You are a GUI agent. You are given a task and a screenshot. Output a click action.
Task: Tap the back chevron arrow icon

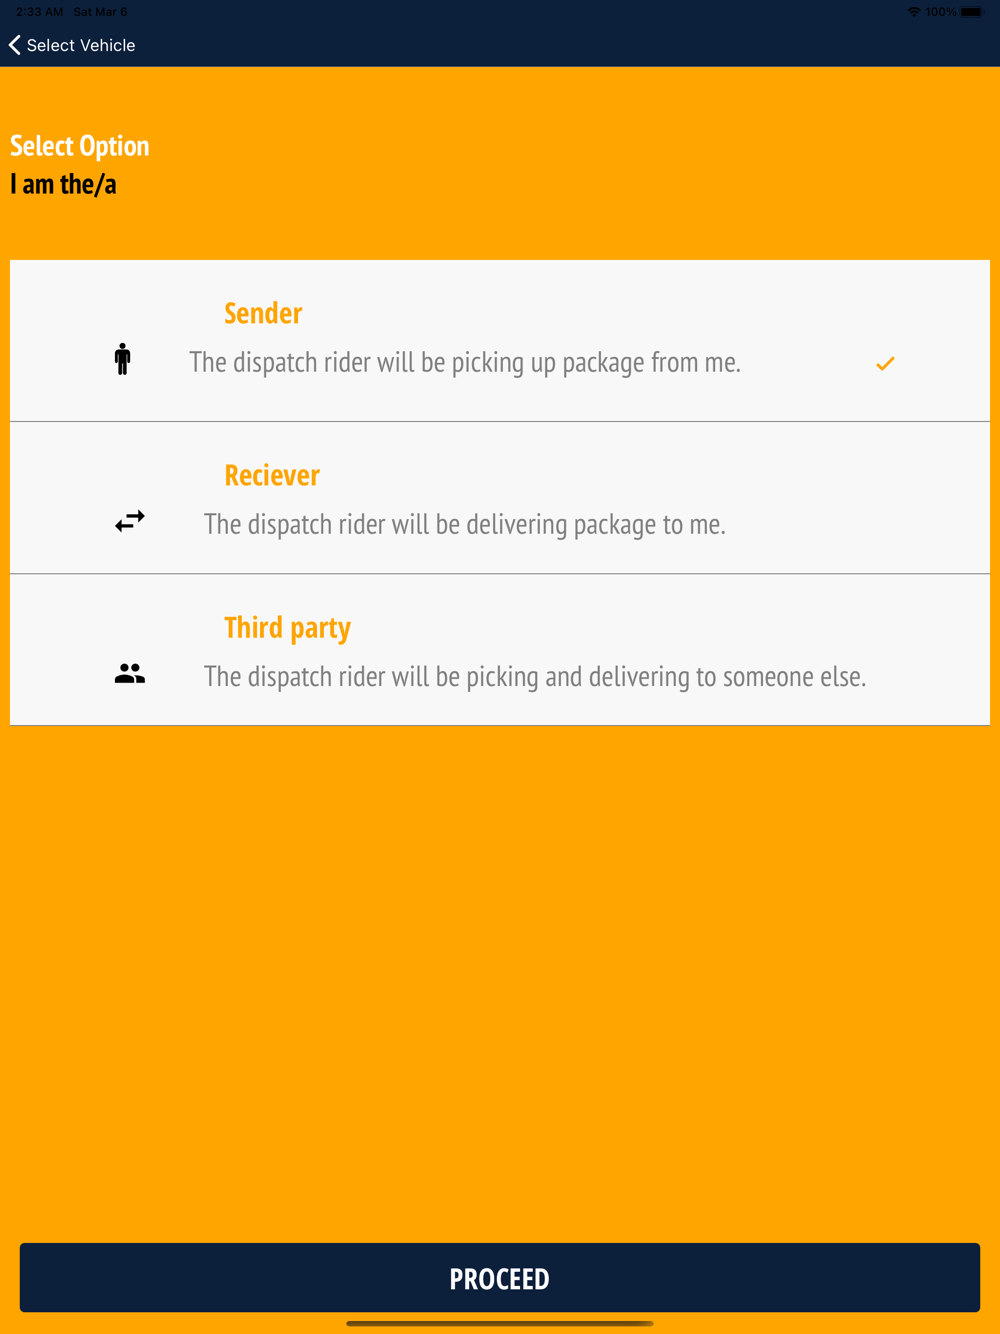pyautogui.click(x=15, y=45)
